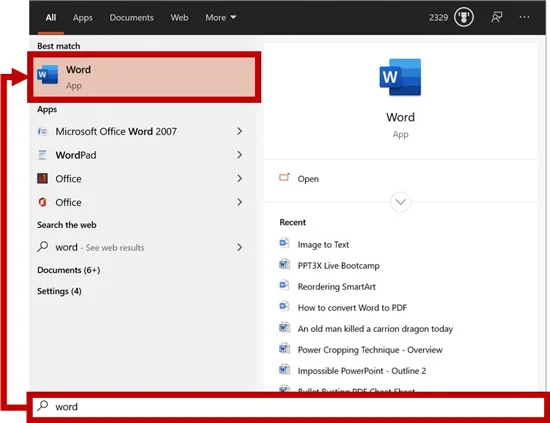The width and height of the screenshot is (550, 423).
Task: Click the red Office logo icon
Action: click(42, 202)
